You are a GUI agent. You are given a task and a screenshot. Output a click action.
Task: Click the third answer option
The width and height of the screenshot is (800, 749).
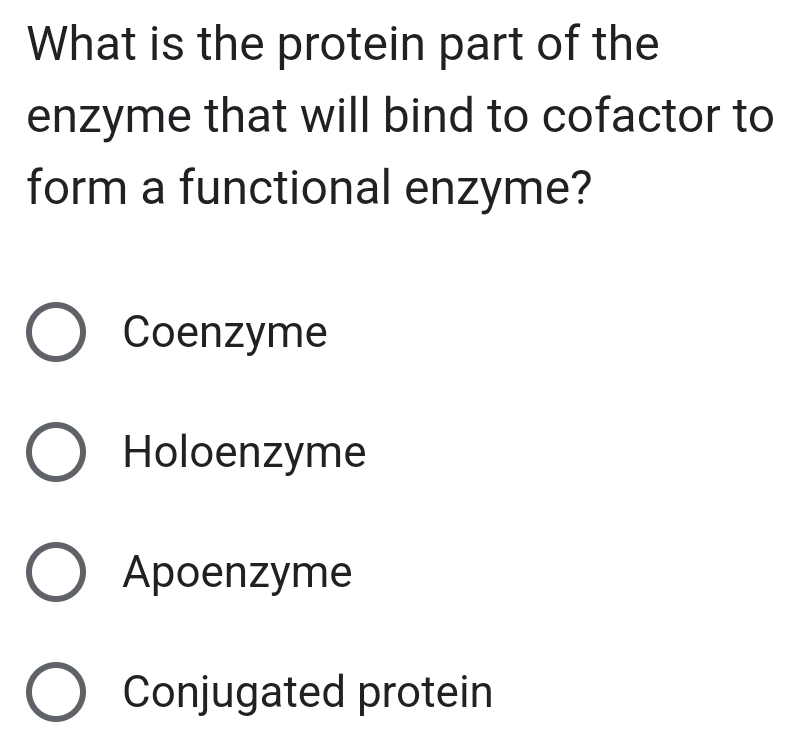185,572
